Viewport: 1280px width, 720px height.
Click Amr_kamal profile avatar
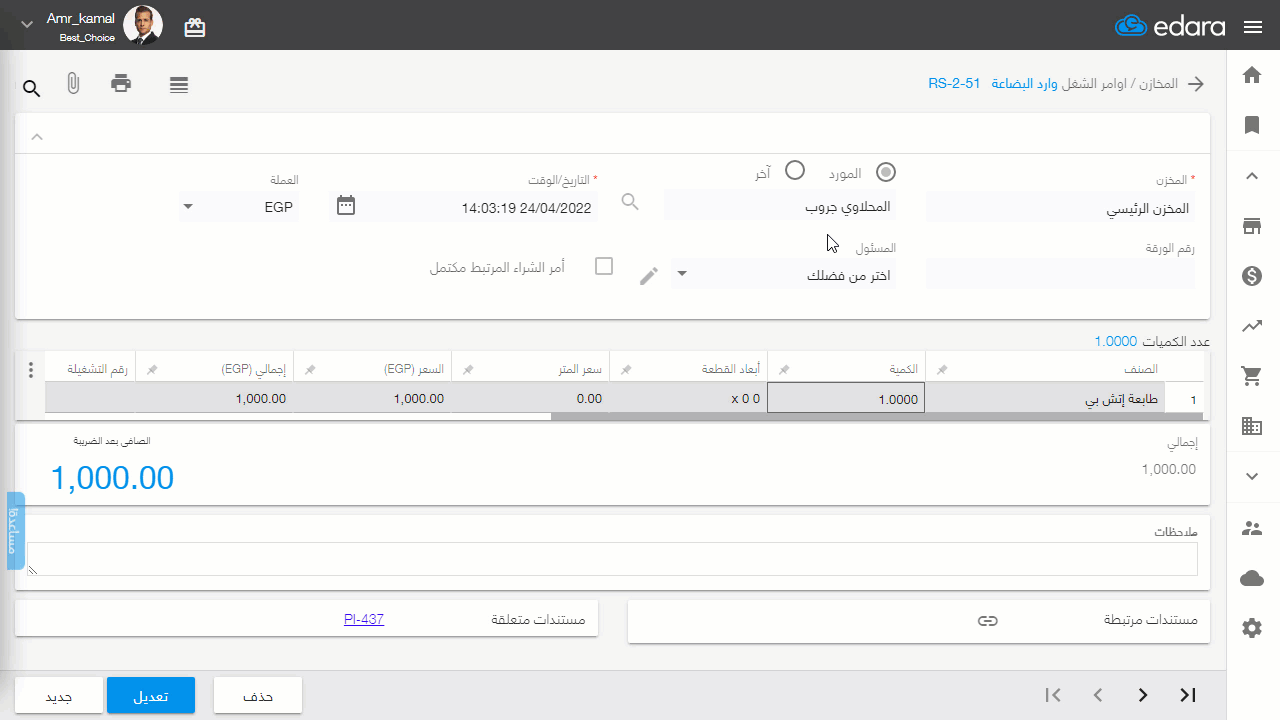pos(143,25)
